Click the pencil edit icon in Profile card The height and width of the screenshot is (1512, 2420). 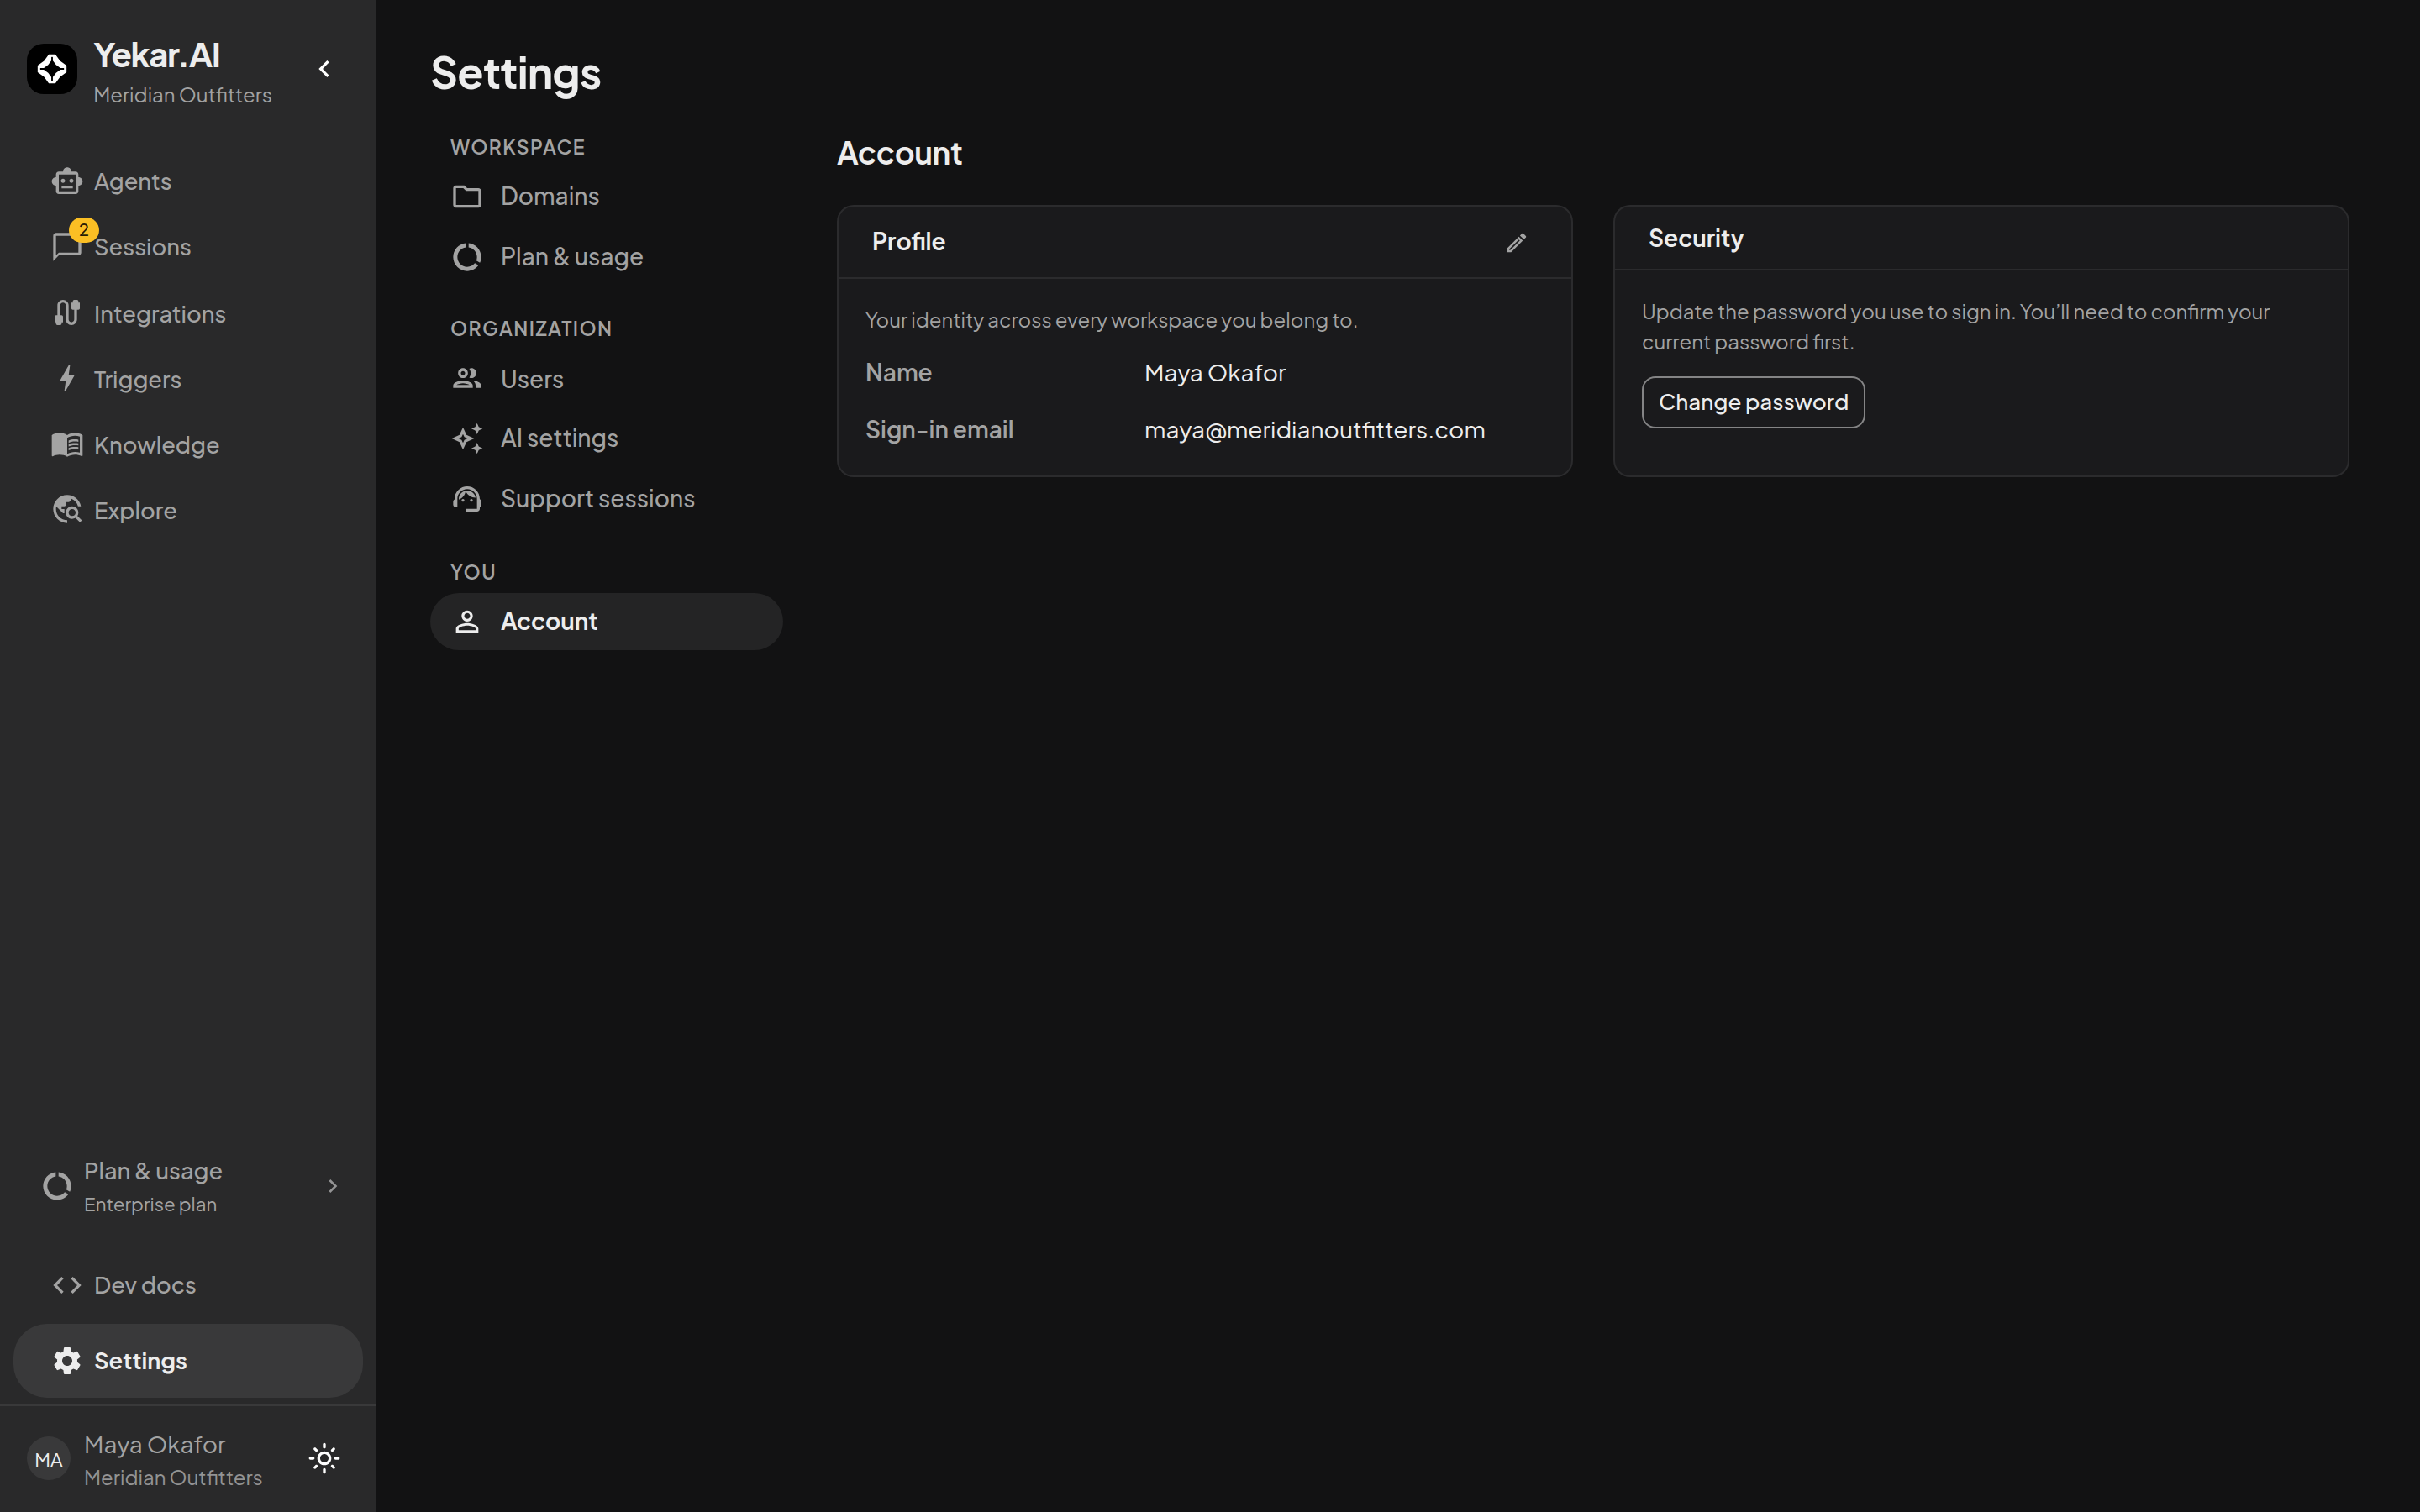(x=1516, y=243)
